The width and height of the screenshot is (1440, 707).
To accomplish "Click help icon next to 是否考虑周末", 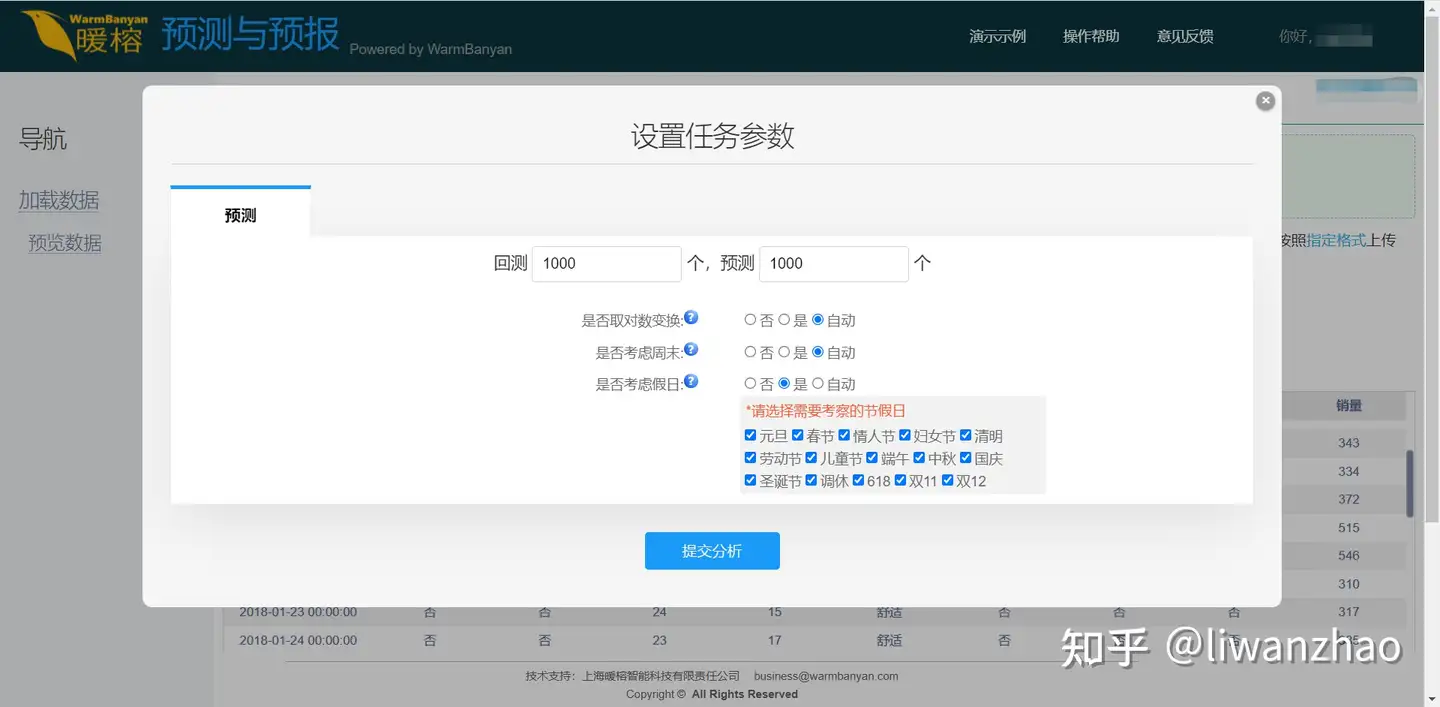I will click(691, 350).
